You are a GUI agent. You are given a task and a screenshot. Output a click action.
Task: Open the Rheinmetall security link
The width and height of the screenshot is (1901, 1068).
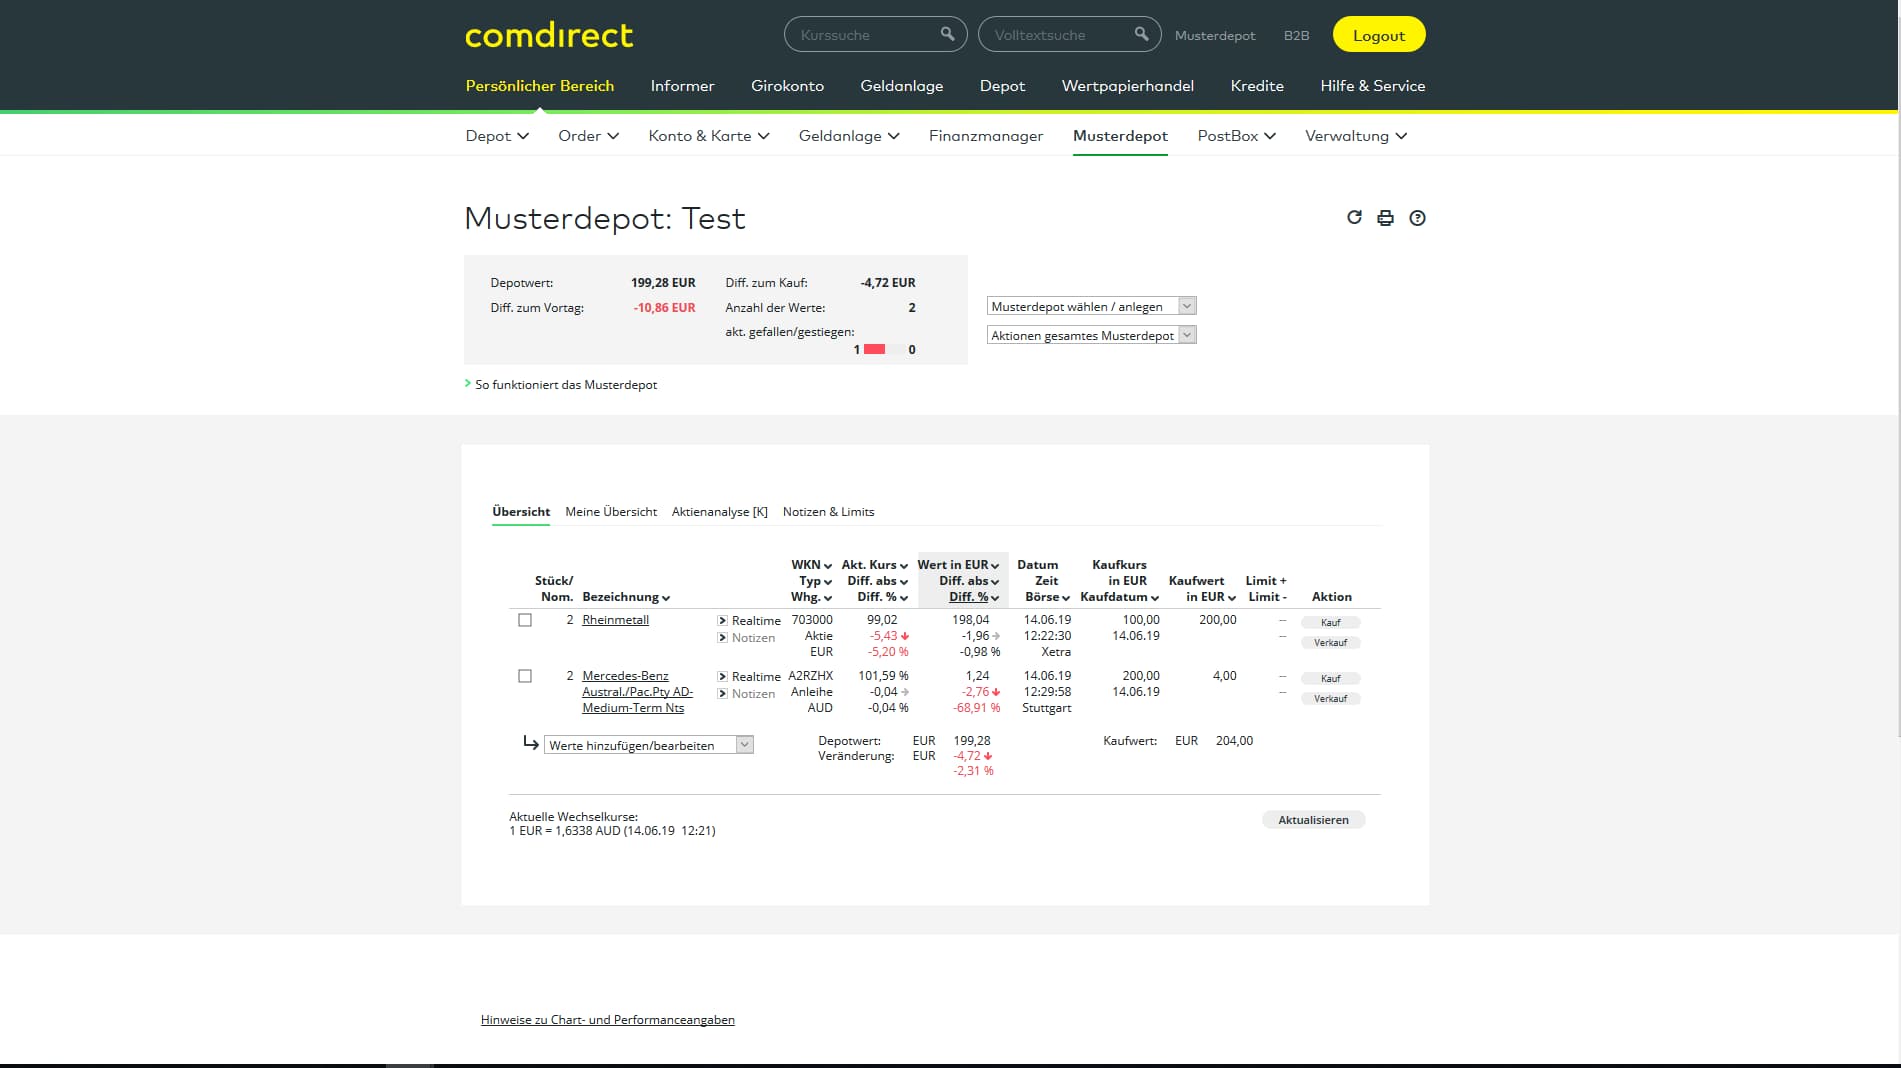[x=615, y=620]
